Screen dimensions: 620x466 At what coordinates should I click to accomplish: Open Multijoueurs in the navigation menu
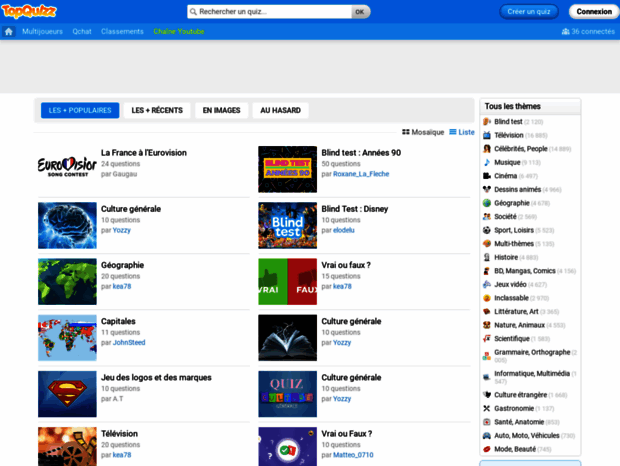pos(42,31)
